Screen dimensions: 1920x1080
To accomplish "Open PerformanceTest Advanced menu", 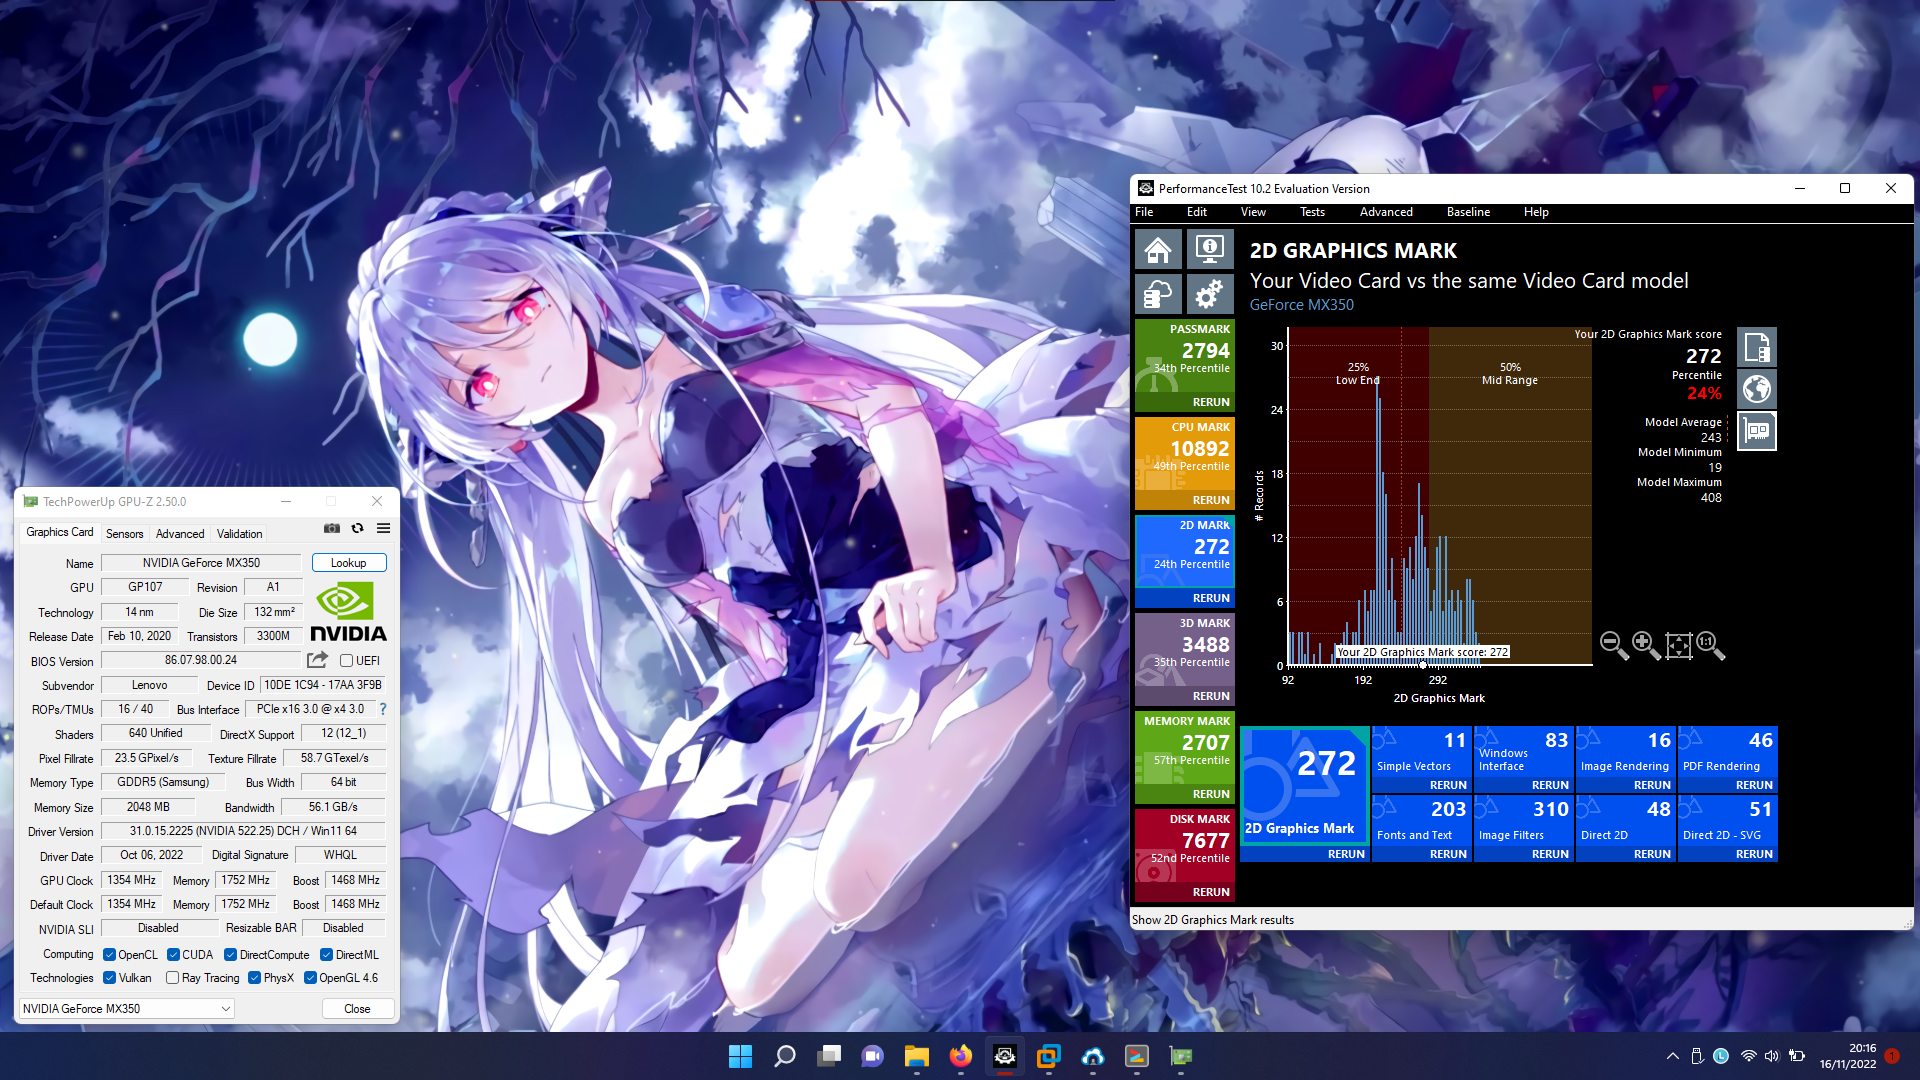I will pos(1386,212).
